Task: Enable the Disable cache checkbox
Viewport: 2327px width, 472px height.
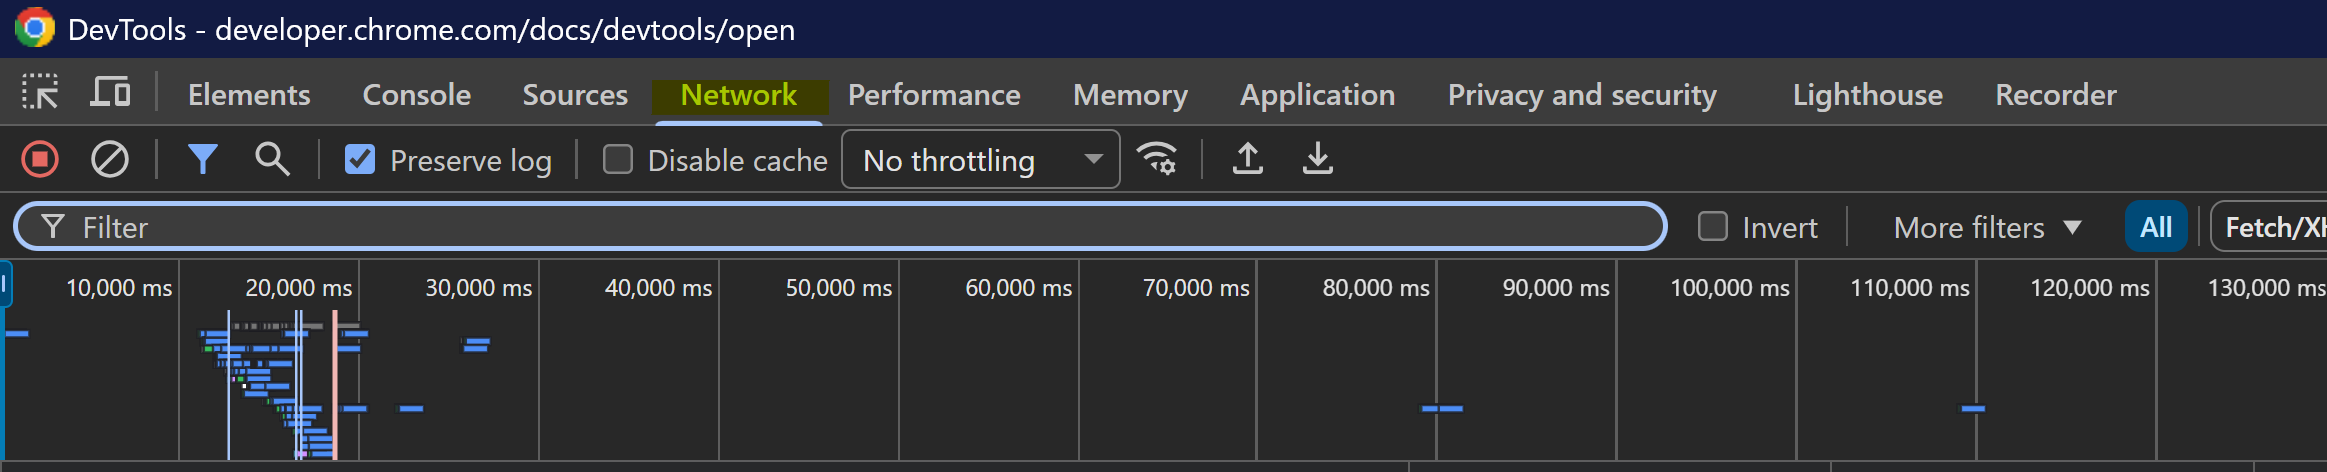Action: (618, 160)
